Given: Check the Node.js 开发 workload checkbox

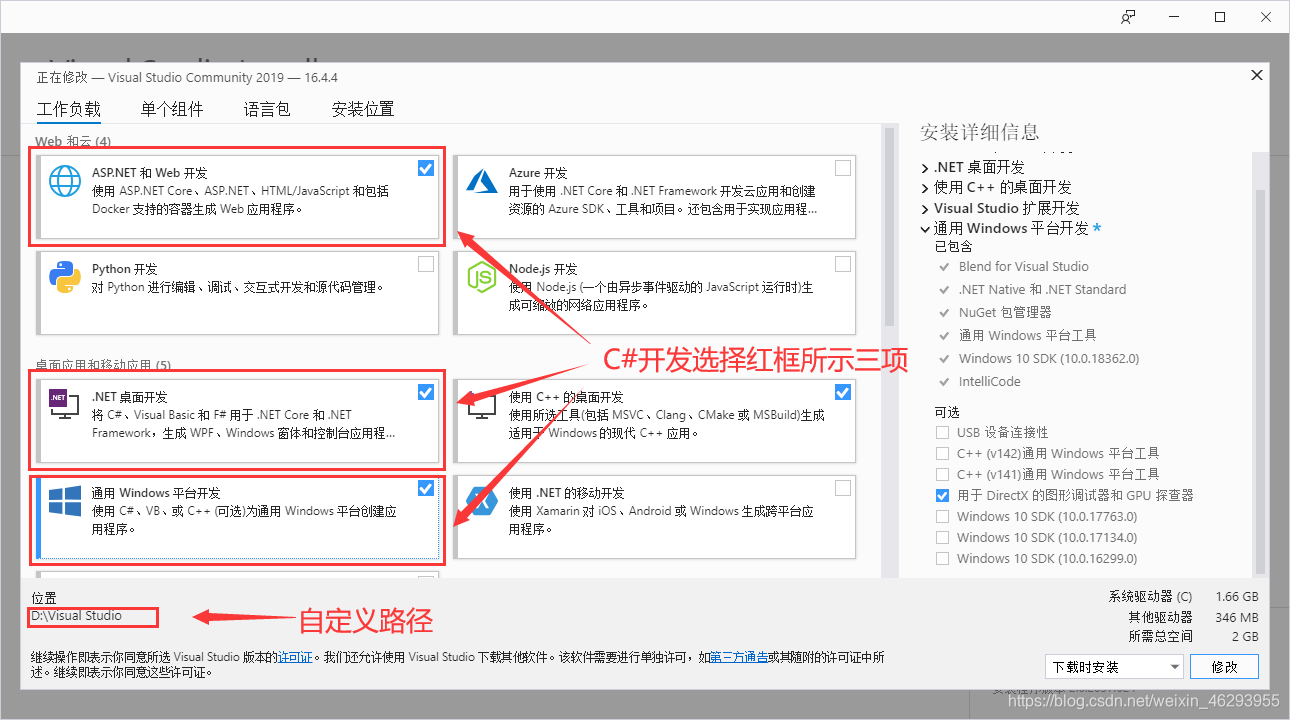Looking at the screenshot, I should click(843, 264).
